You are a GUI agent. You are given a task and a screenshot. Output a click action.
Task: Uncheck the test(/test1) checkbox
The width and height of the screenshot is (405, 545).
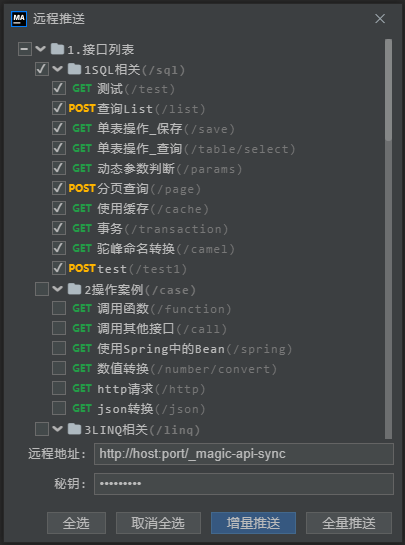tap(59, 268)
